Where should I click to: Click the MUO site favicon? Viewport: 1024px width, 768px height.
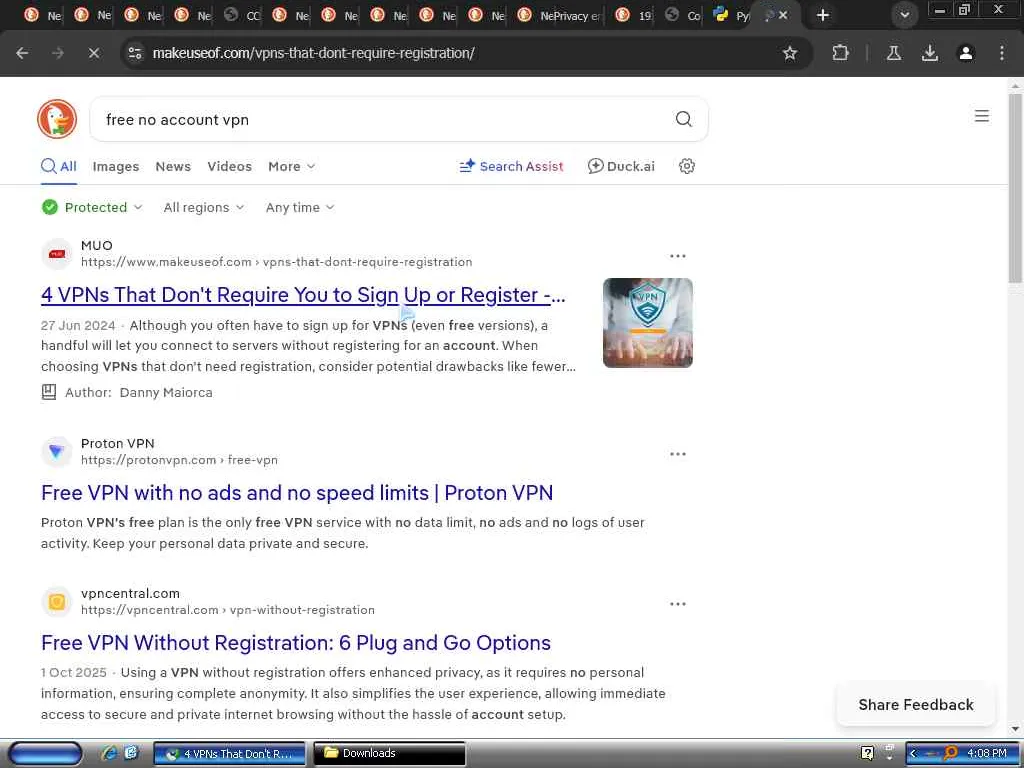(x=57, y=254)
